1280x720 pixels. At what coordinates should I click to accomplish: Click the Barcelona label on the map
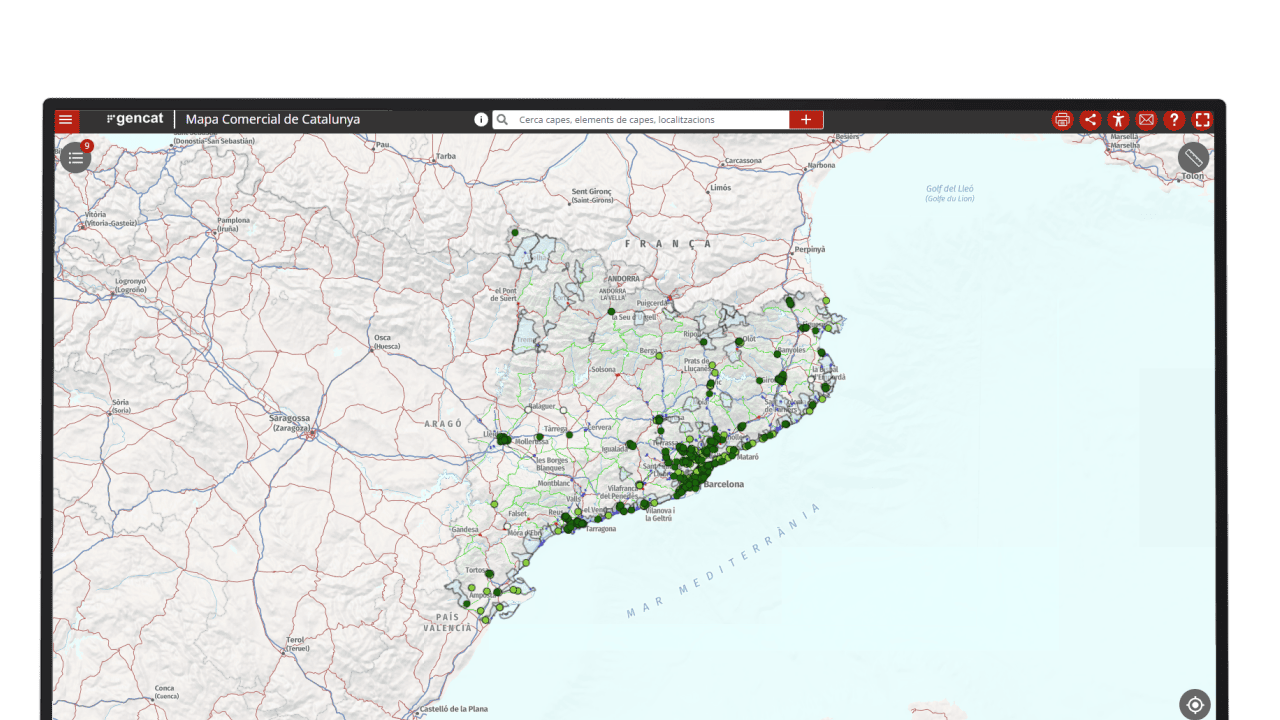[724, 484]
